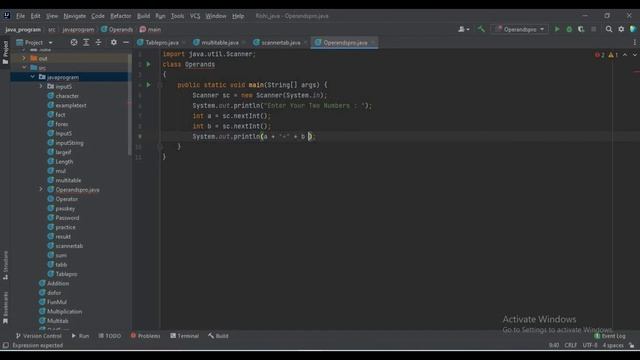This screenshot has width=640, height=360.
Task: Open the character class file
Action: click(x=67, y=96)
